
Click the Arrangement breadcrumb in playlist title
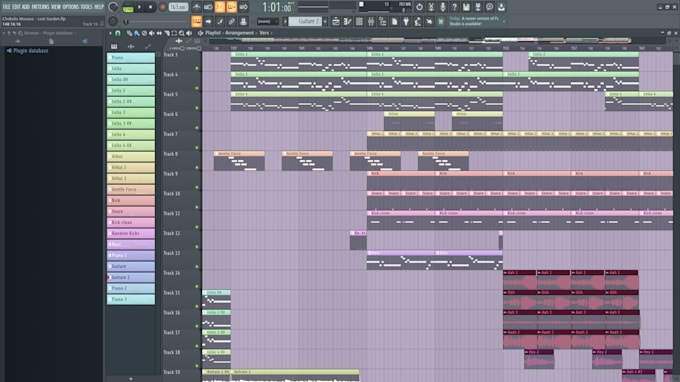(239, 33)
